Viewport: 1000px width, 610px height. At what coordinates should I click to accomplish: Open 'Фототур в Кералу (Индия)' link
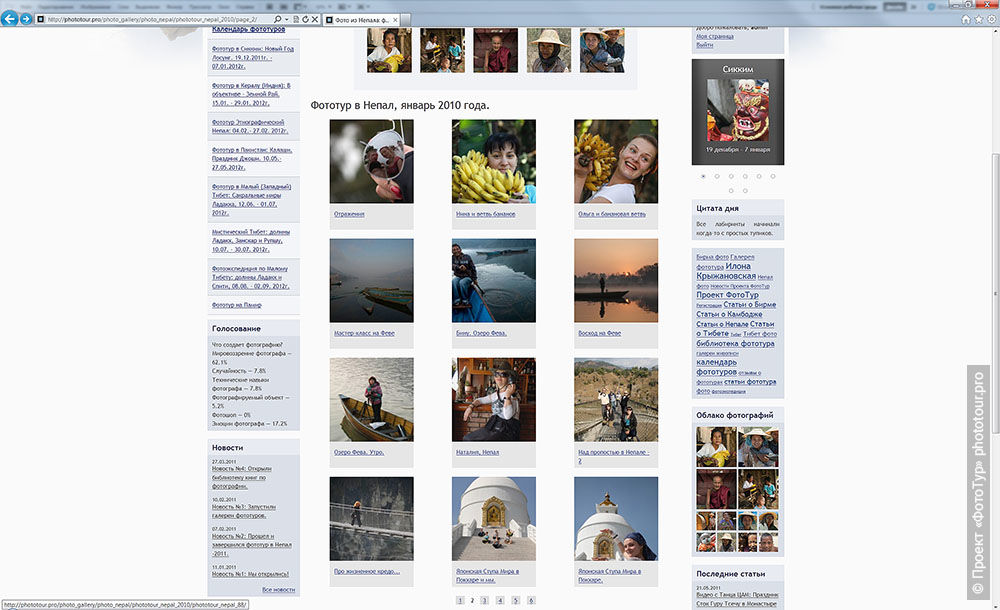[x=251, y=94]
